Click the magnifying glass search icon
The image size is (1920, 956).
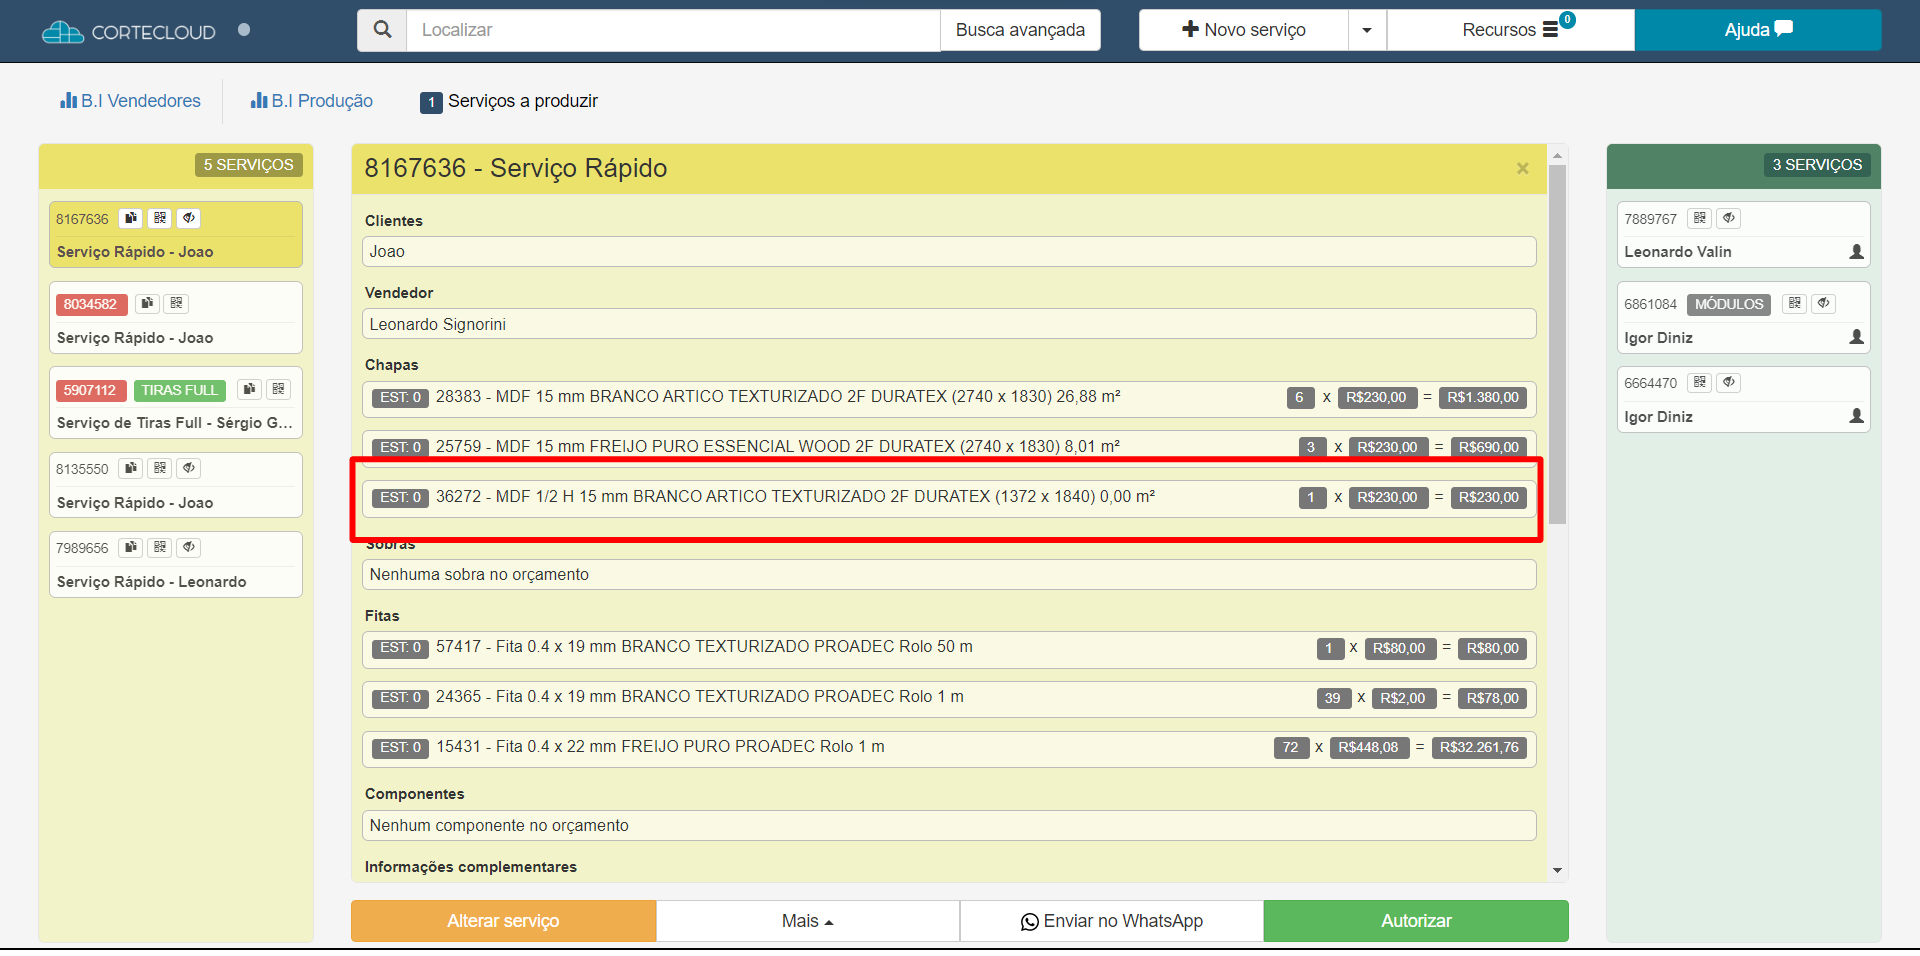(x=382, y=30)
